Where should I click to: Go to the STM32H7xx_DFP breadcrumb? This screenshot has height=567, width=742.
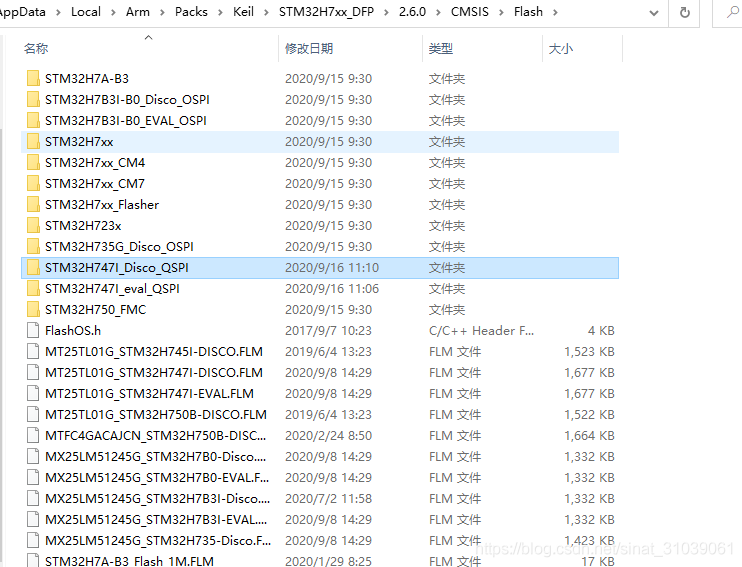(x=327, y=12)
